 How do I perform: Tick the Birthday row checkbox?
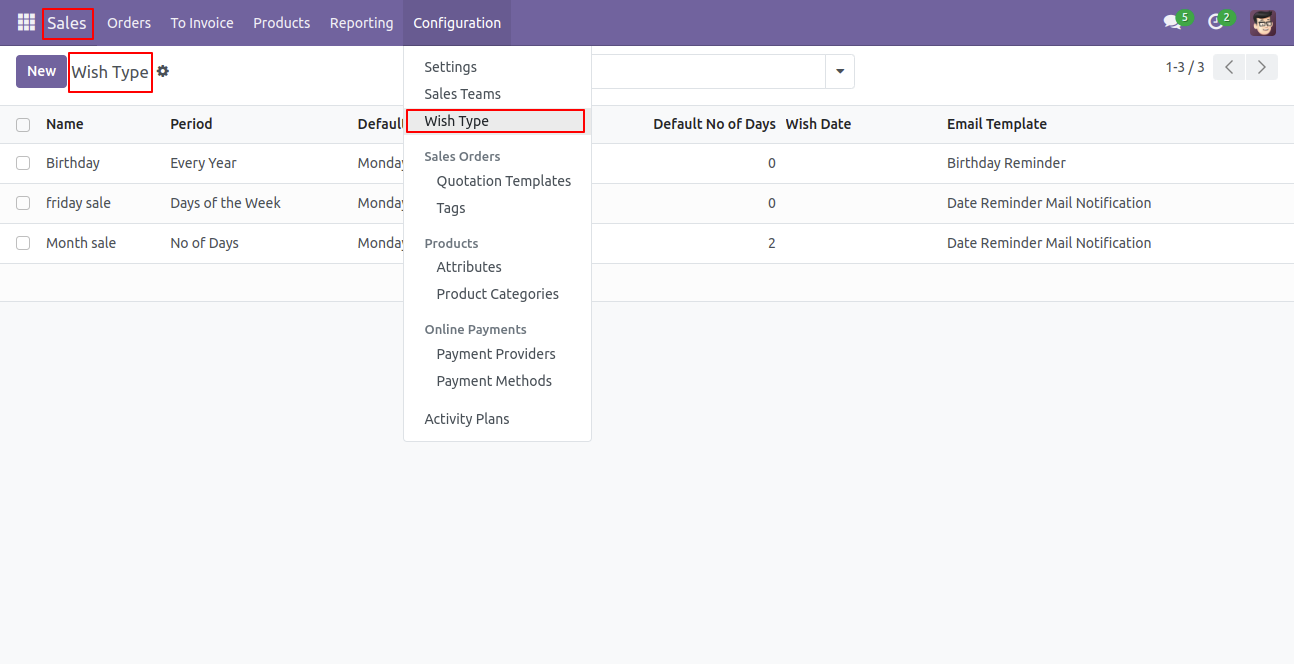pyautogui.click(x=23, y=163)
